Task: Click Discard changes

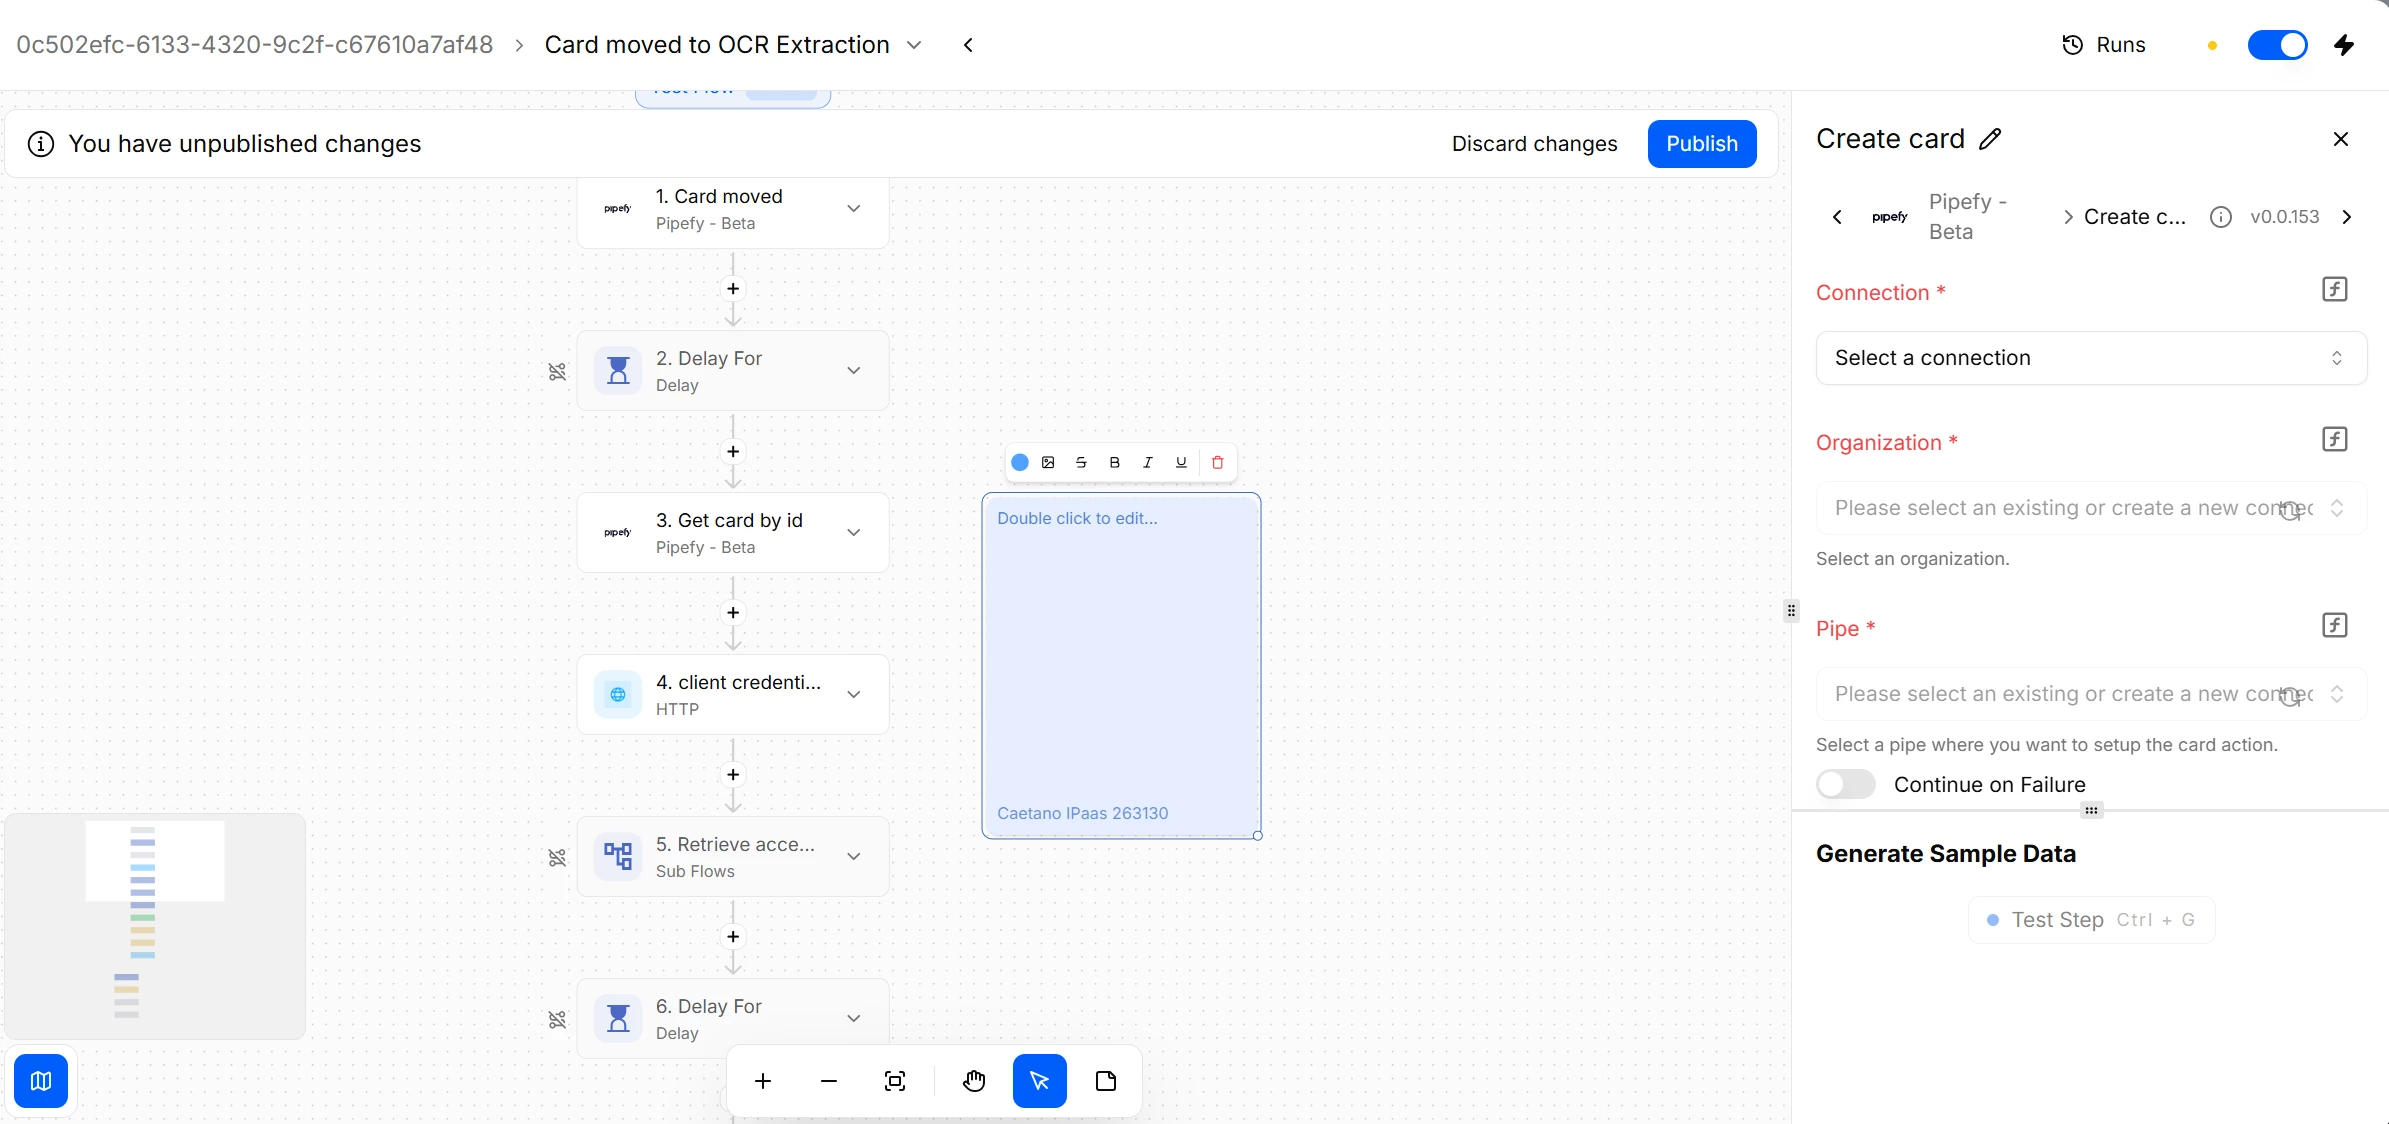Action: tap(1534, 144)
